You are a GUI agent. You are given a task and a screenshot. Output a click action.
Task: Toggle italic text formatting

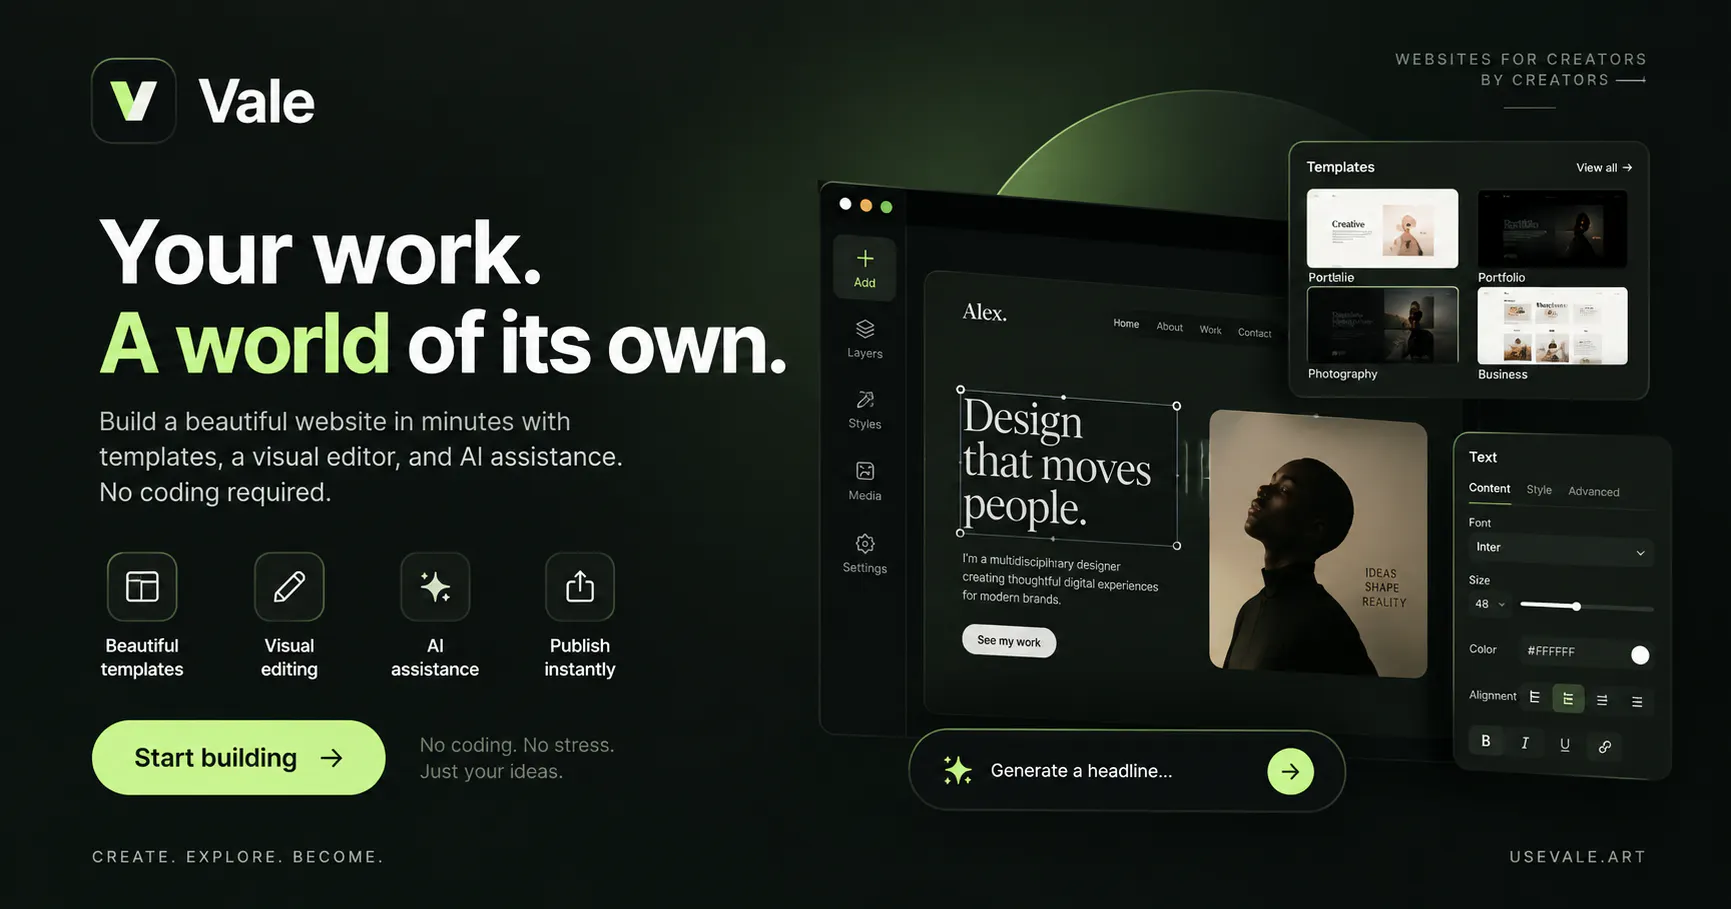tap(1525, 743)
